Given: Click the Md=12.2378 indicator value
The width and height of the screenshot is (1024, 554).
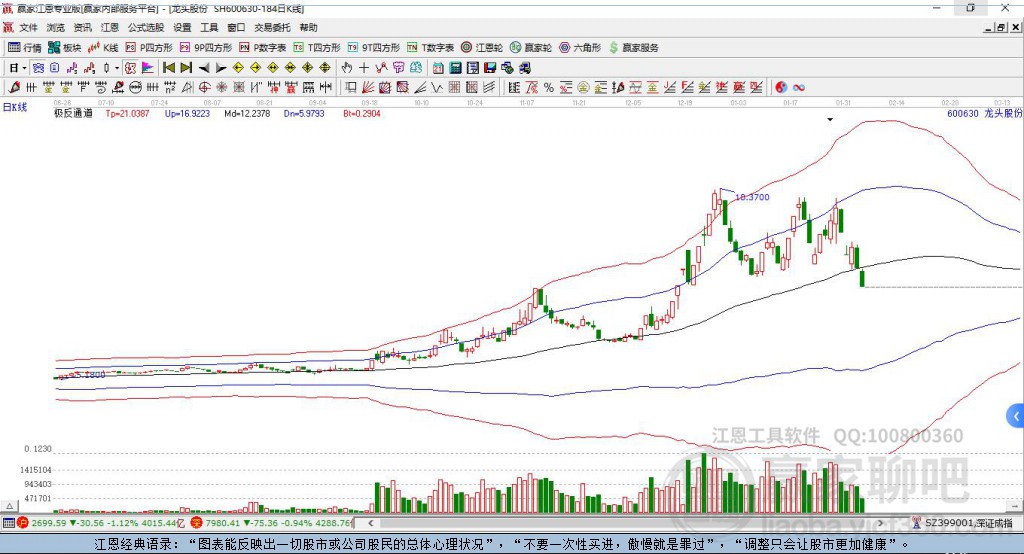Looking at the screenshot, I should [x=247, y=114].
